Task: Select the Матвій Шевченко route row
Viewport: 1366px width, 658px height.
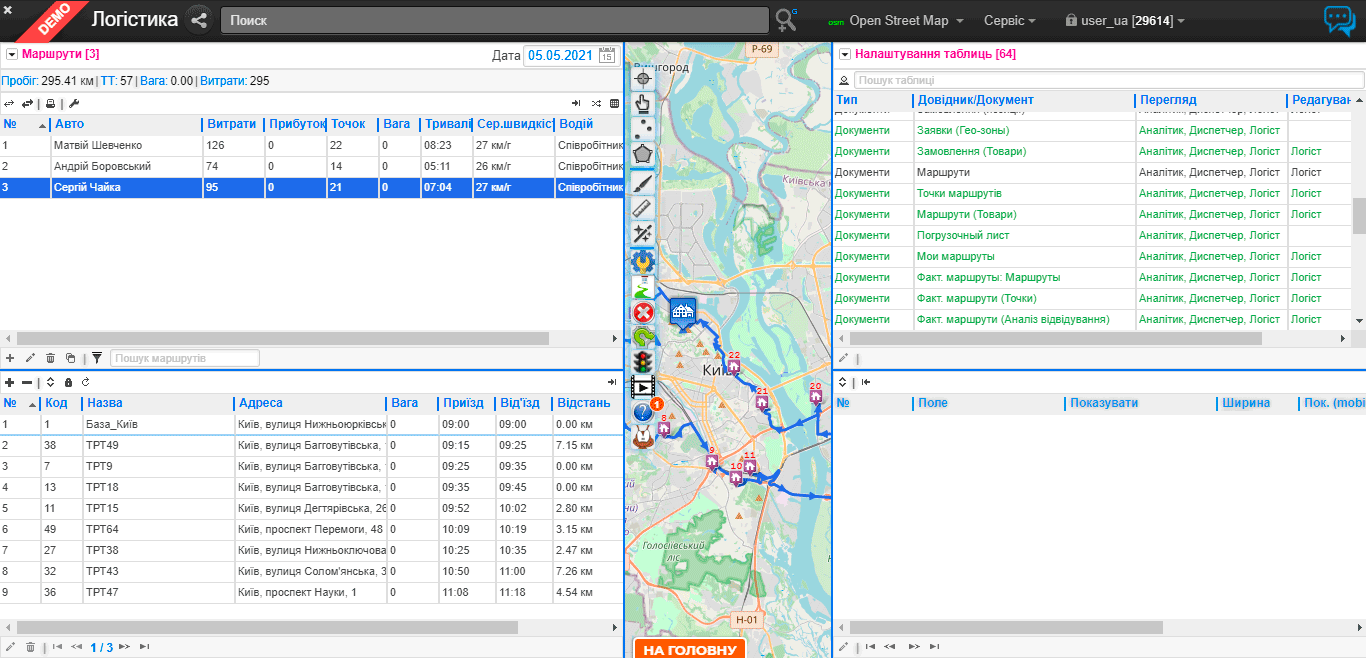Action: [x=100, y=145]
